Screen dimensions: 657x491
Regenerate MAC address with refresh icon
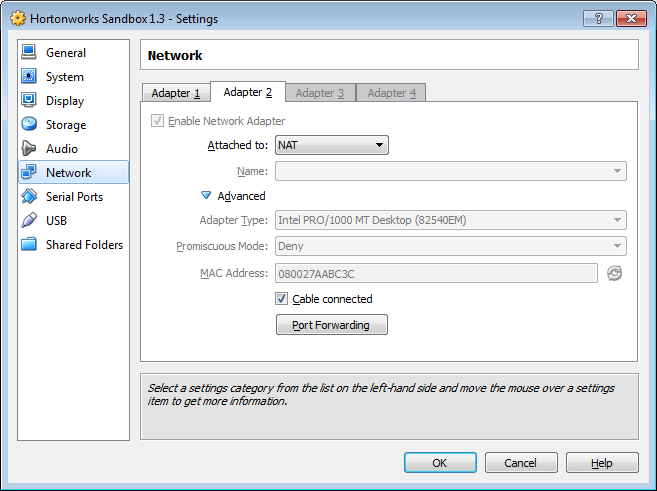tap(614, 273)
